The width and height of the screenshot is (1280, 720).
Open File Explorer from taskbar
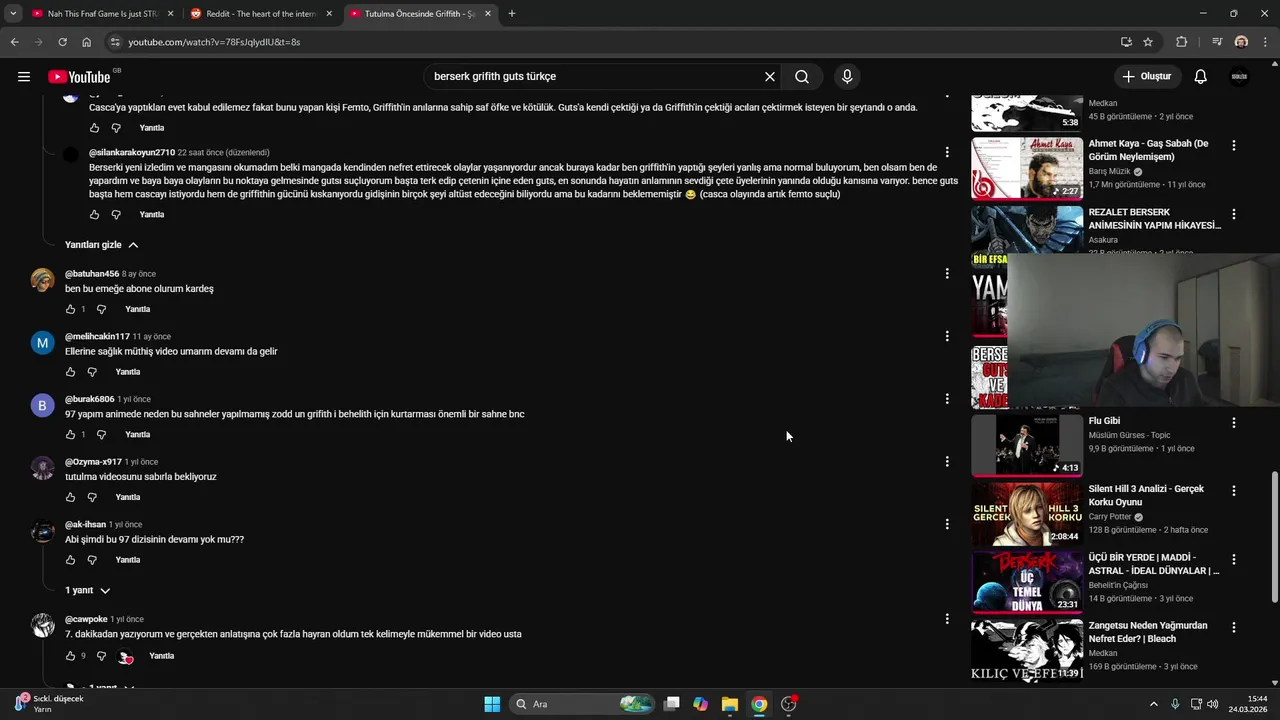(x=730, y=704)
